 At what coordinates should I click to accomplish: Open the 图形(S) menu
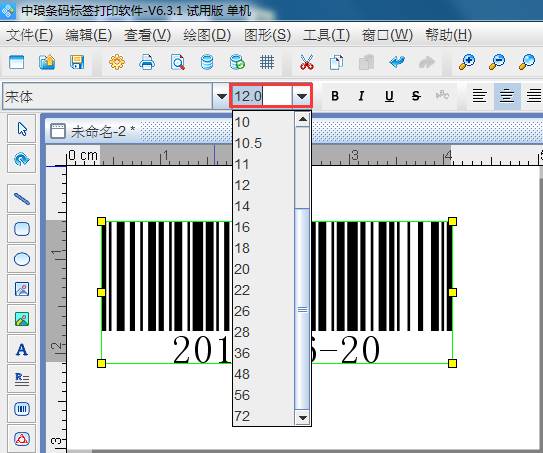[267, 35]
